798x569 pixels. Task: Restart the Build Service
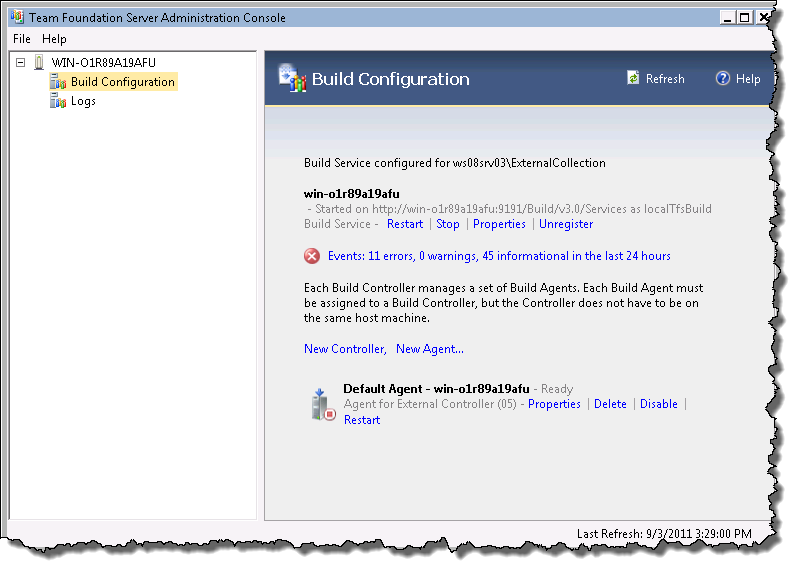[405, 224]
